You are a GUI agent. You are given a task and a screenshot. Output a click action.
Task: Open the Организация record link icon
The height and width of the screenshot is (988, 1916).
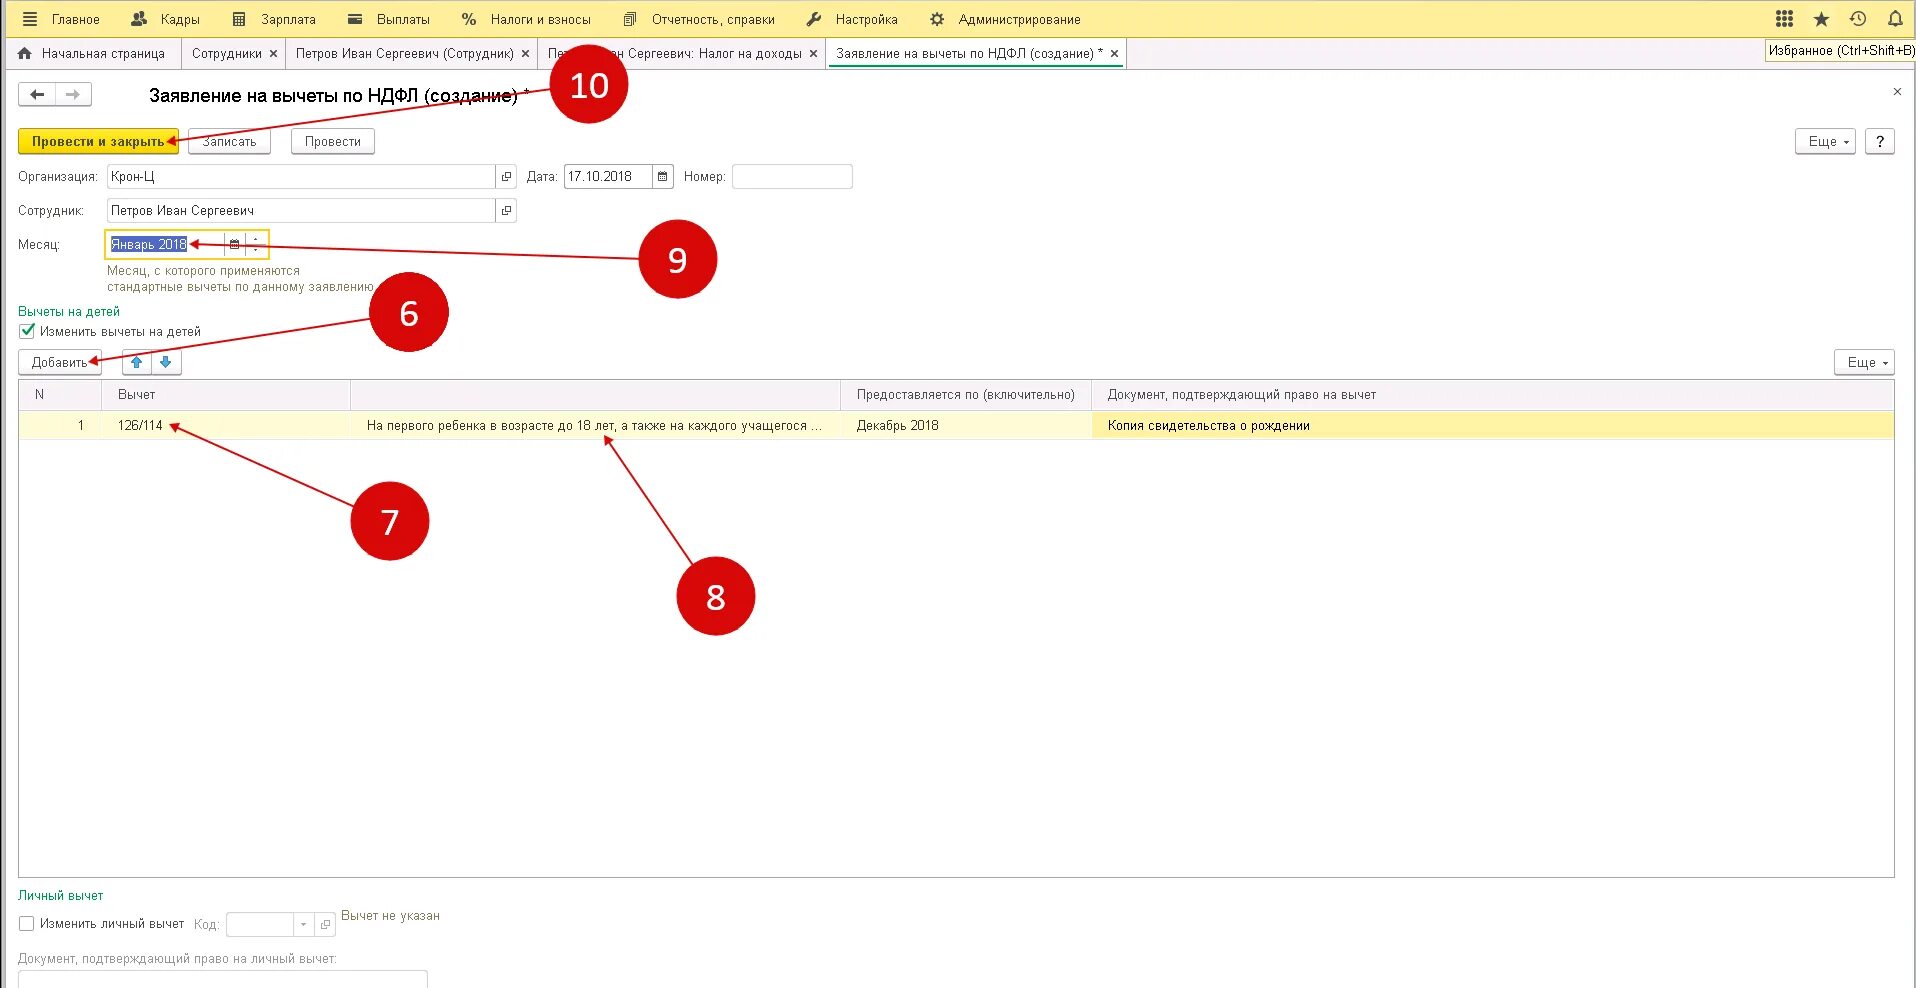506,176
